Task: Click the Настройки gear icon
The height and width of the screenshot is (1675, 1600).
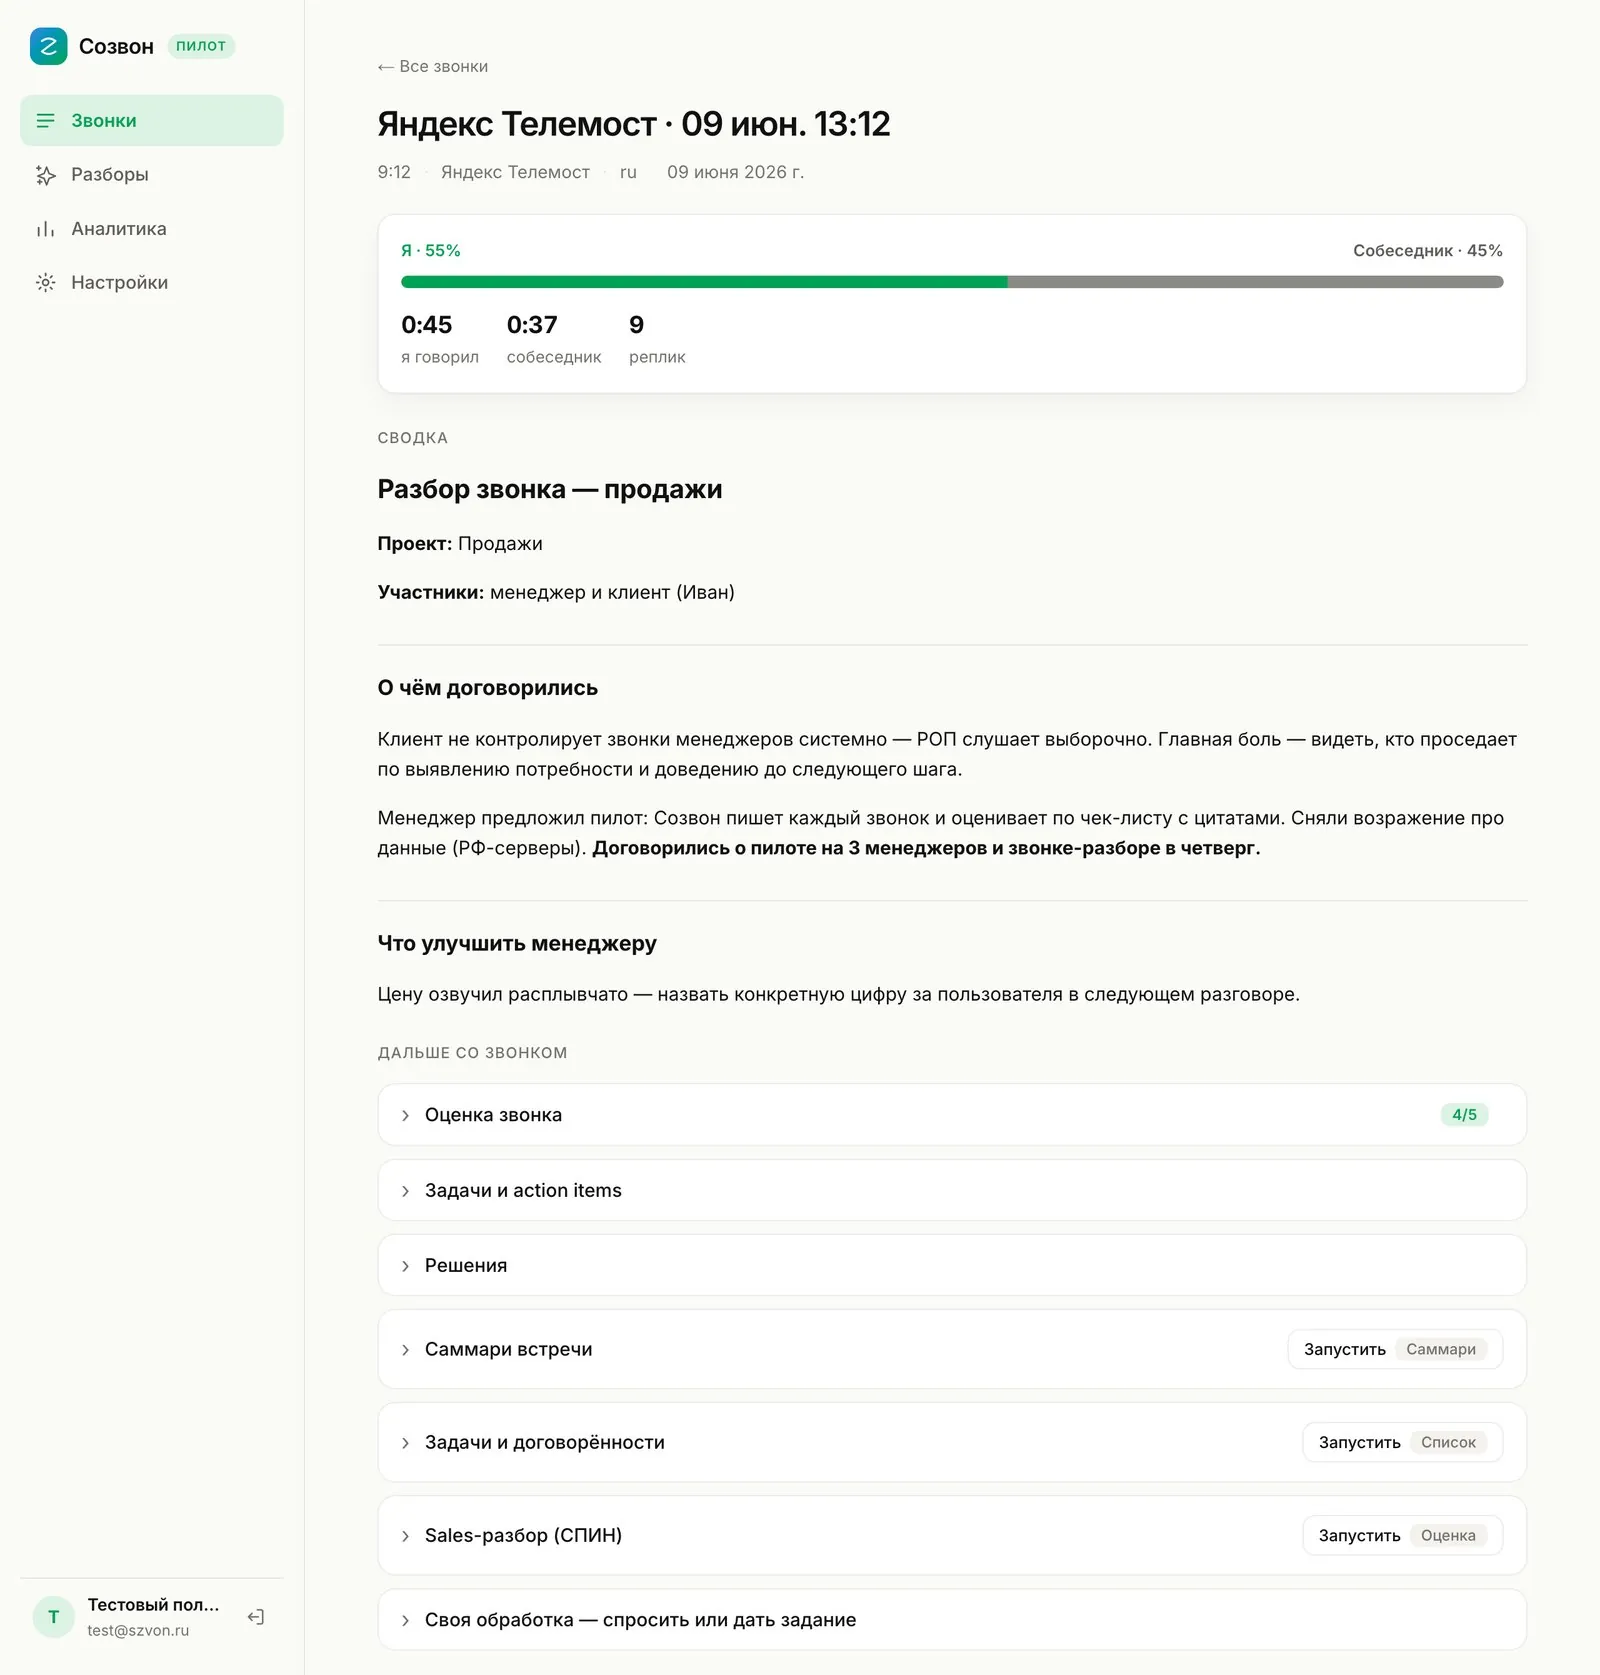Action: (46, 283)
